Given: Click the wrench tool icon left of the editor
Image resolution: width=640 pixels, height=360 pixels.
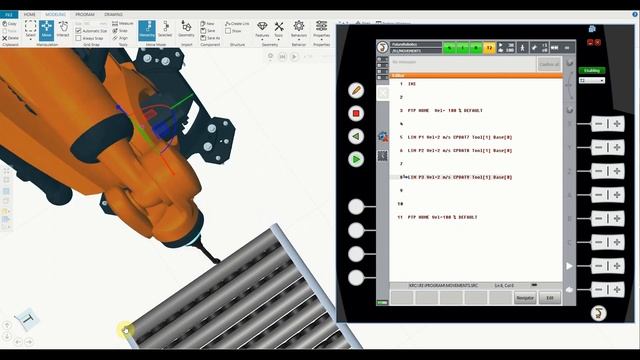Looking at the screenshot, I should click(383, 136).
